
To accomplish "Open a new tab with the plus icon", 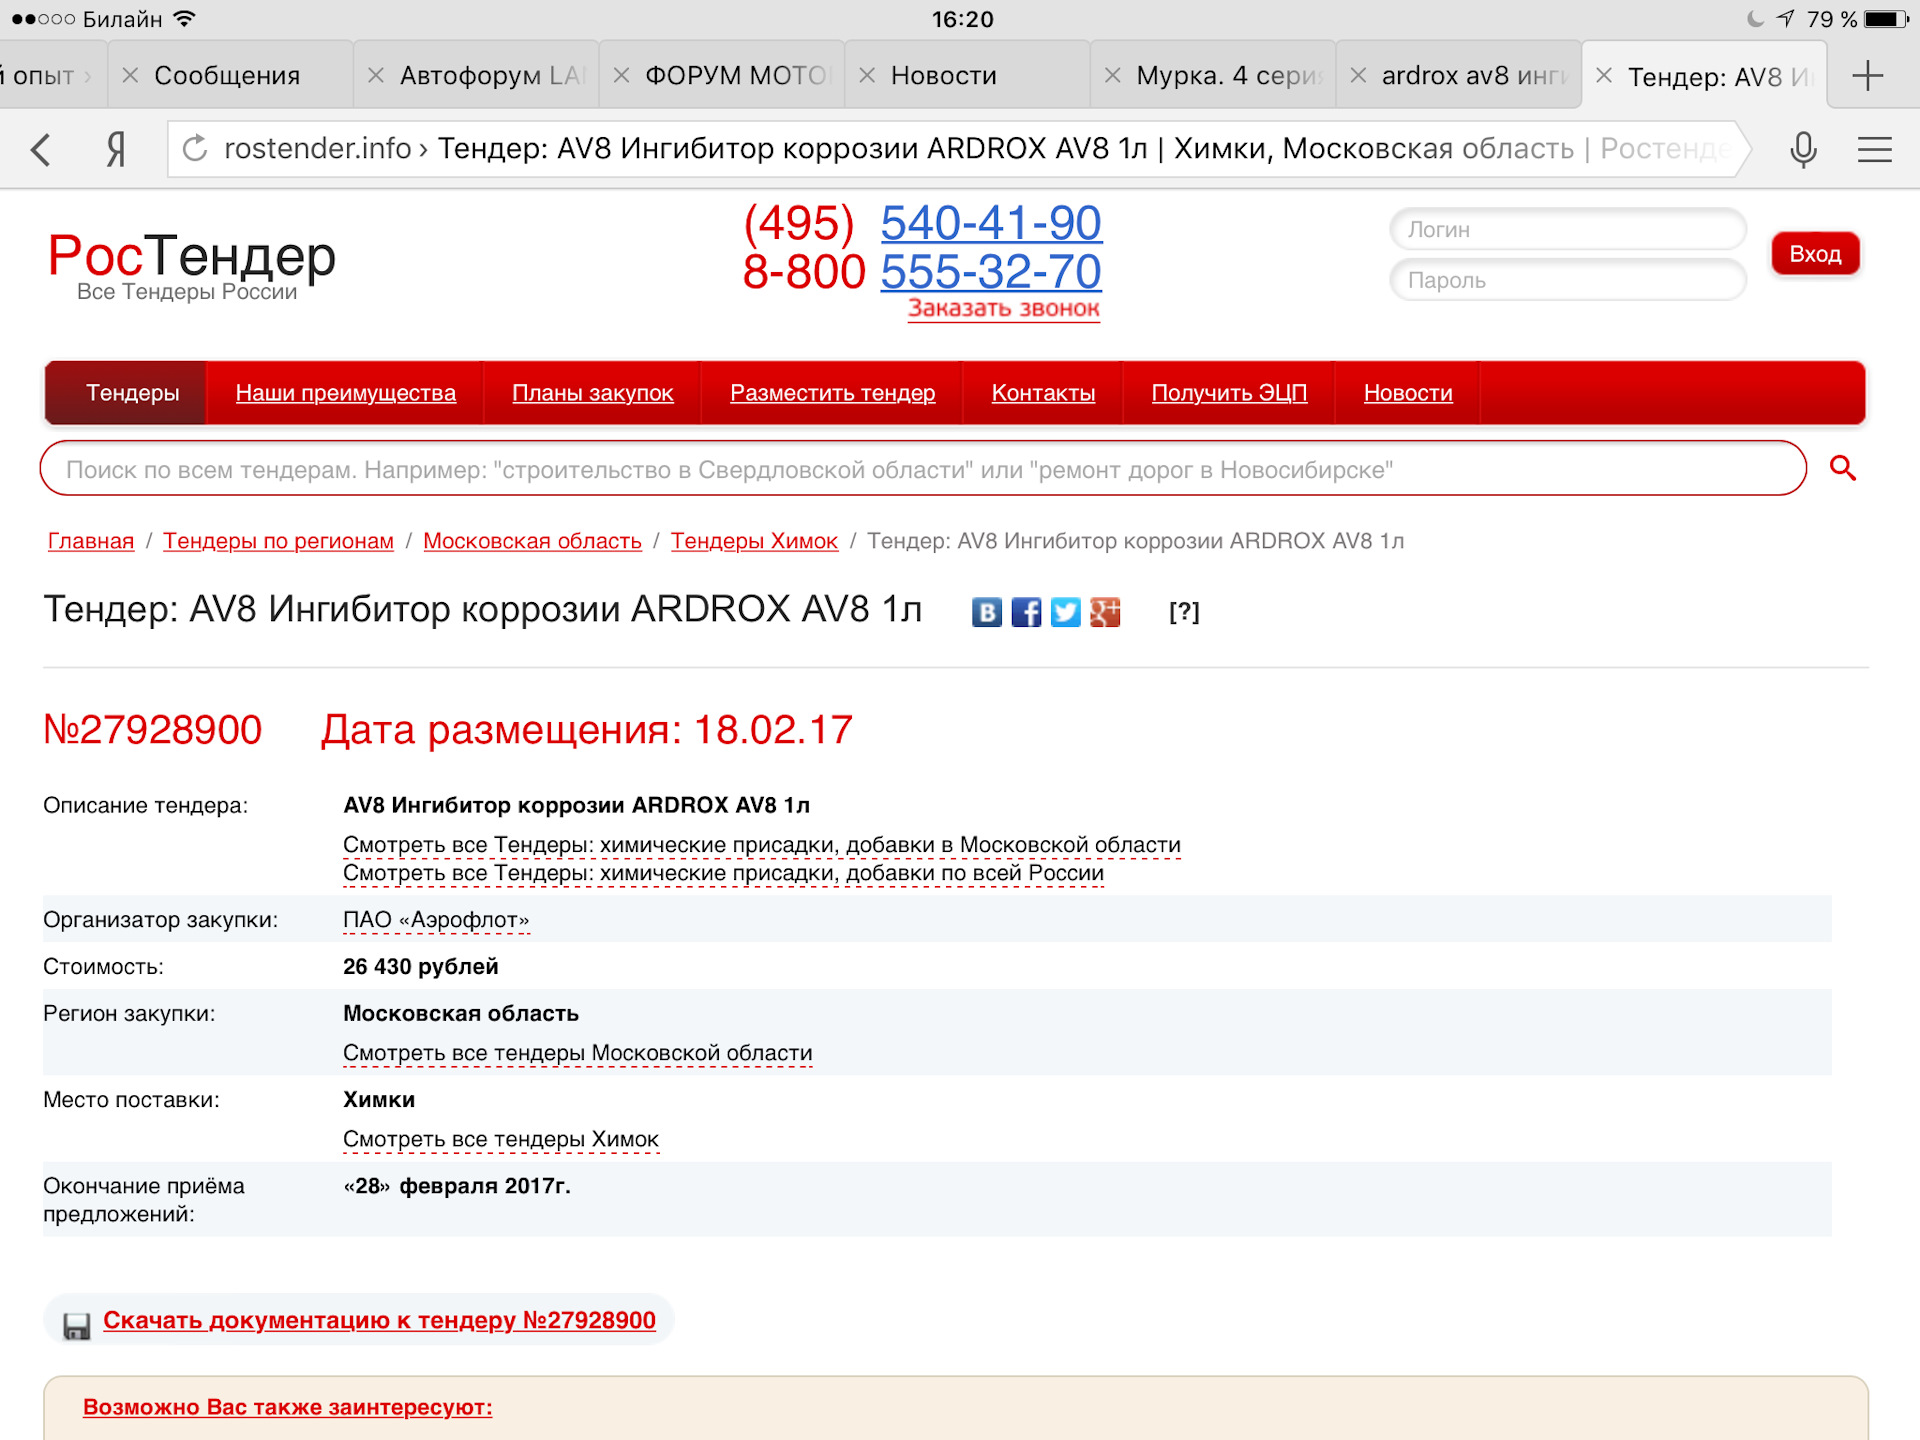I will point(1867,76).
